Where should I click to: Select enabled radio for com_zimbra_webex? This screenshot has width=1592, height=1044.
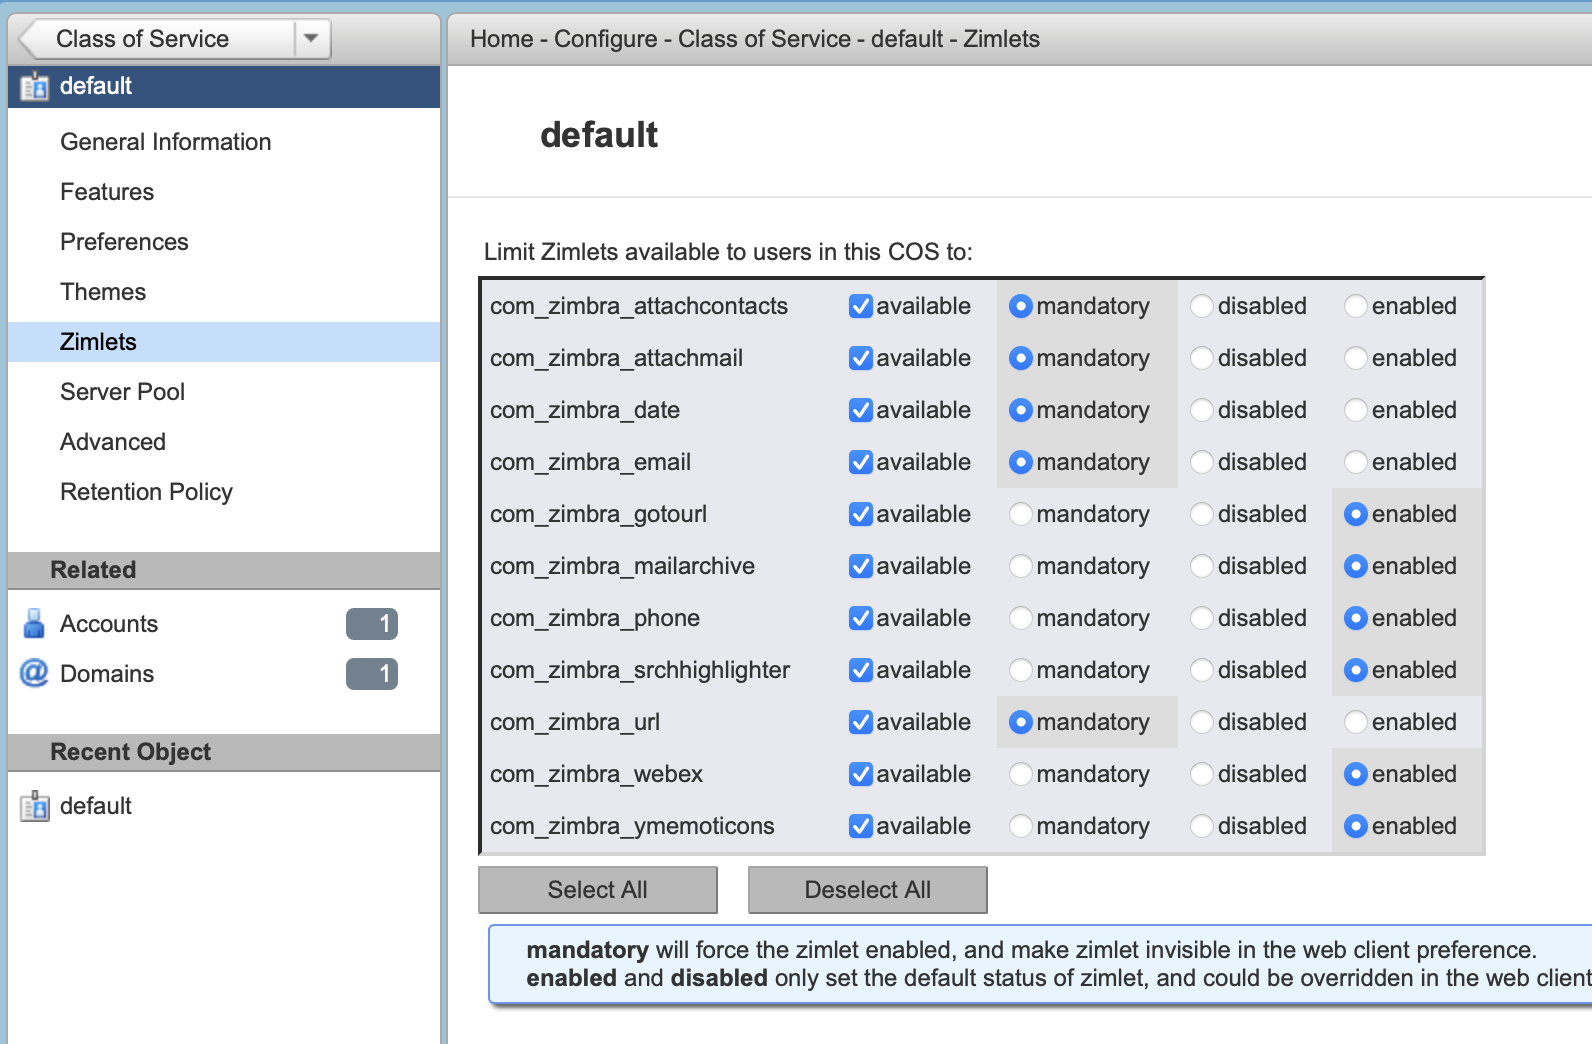(1356, 774)
